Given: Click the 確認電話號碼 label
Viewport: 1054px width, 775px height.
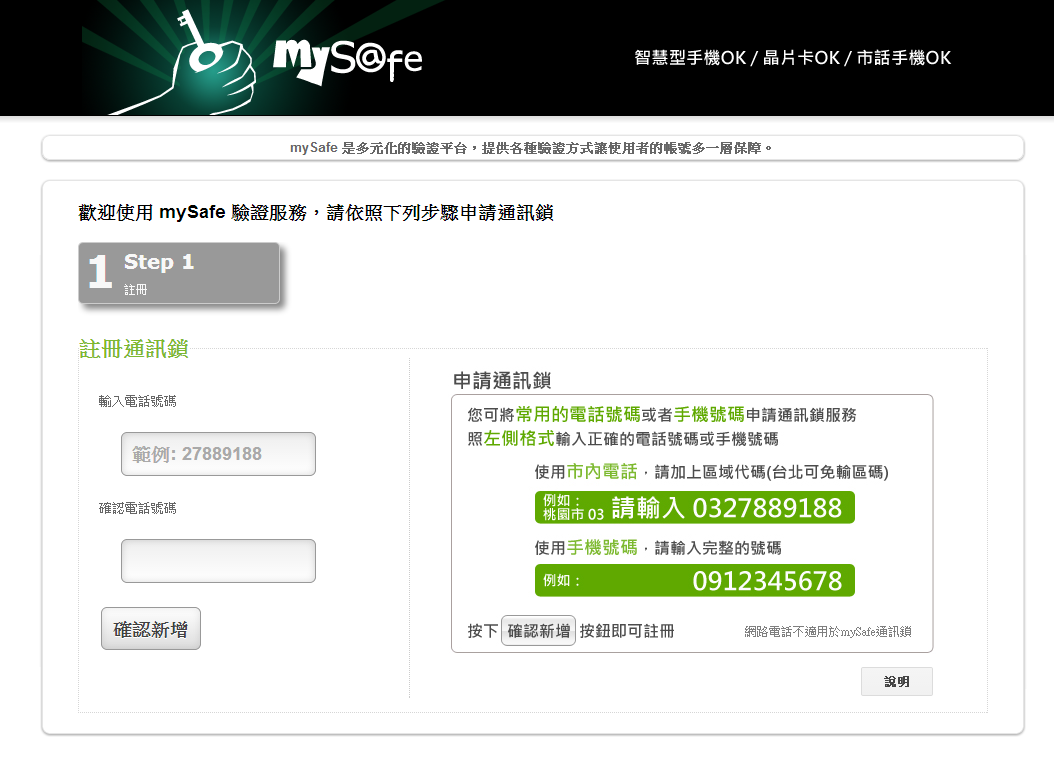Looking at the screenshot, I should 138,508.
